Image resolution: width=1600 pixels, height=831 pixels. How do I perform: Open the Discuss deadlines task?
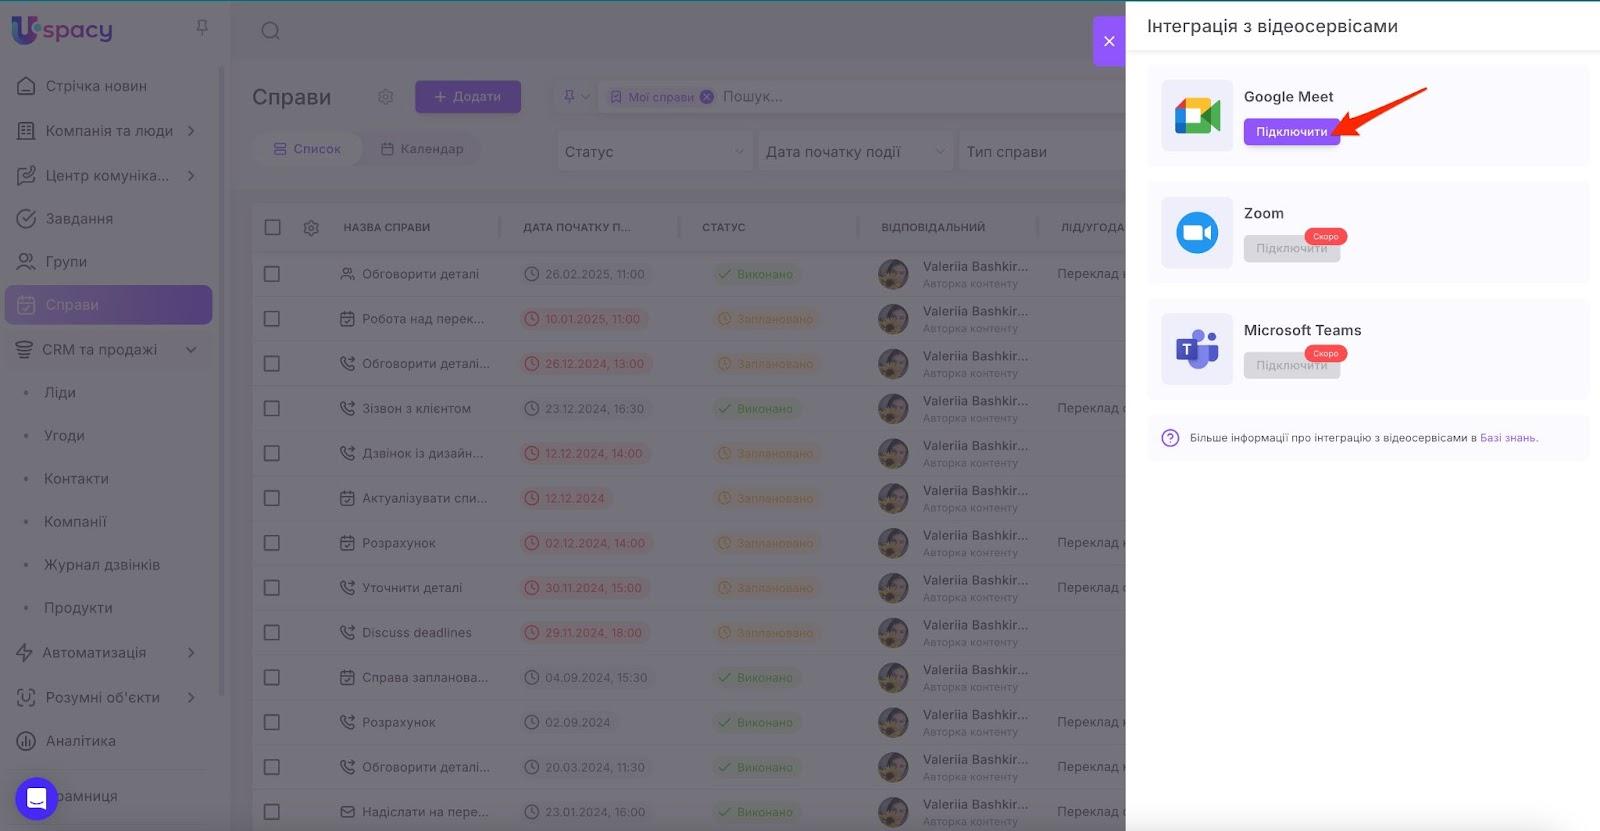click(417, 633)
